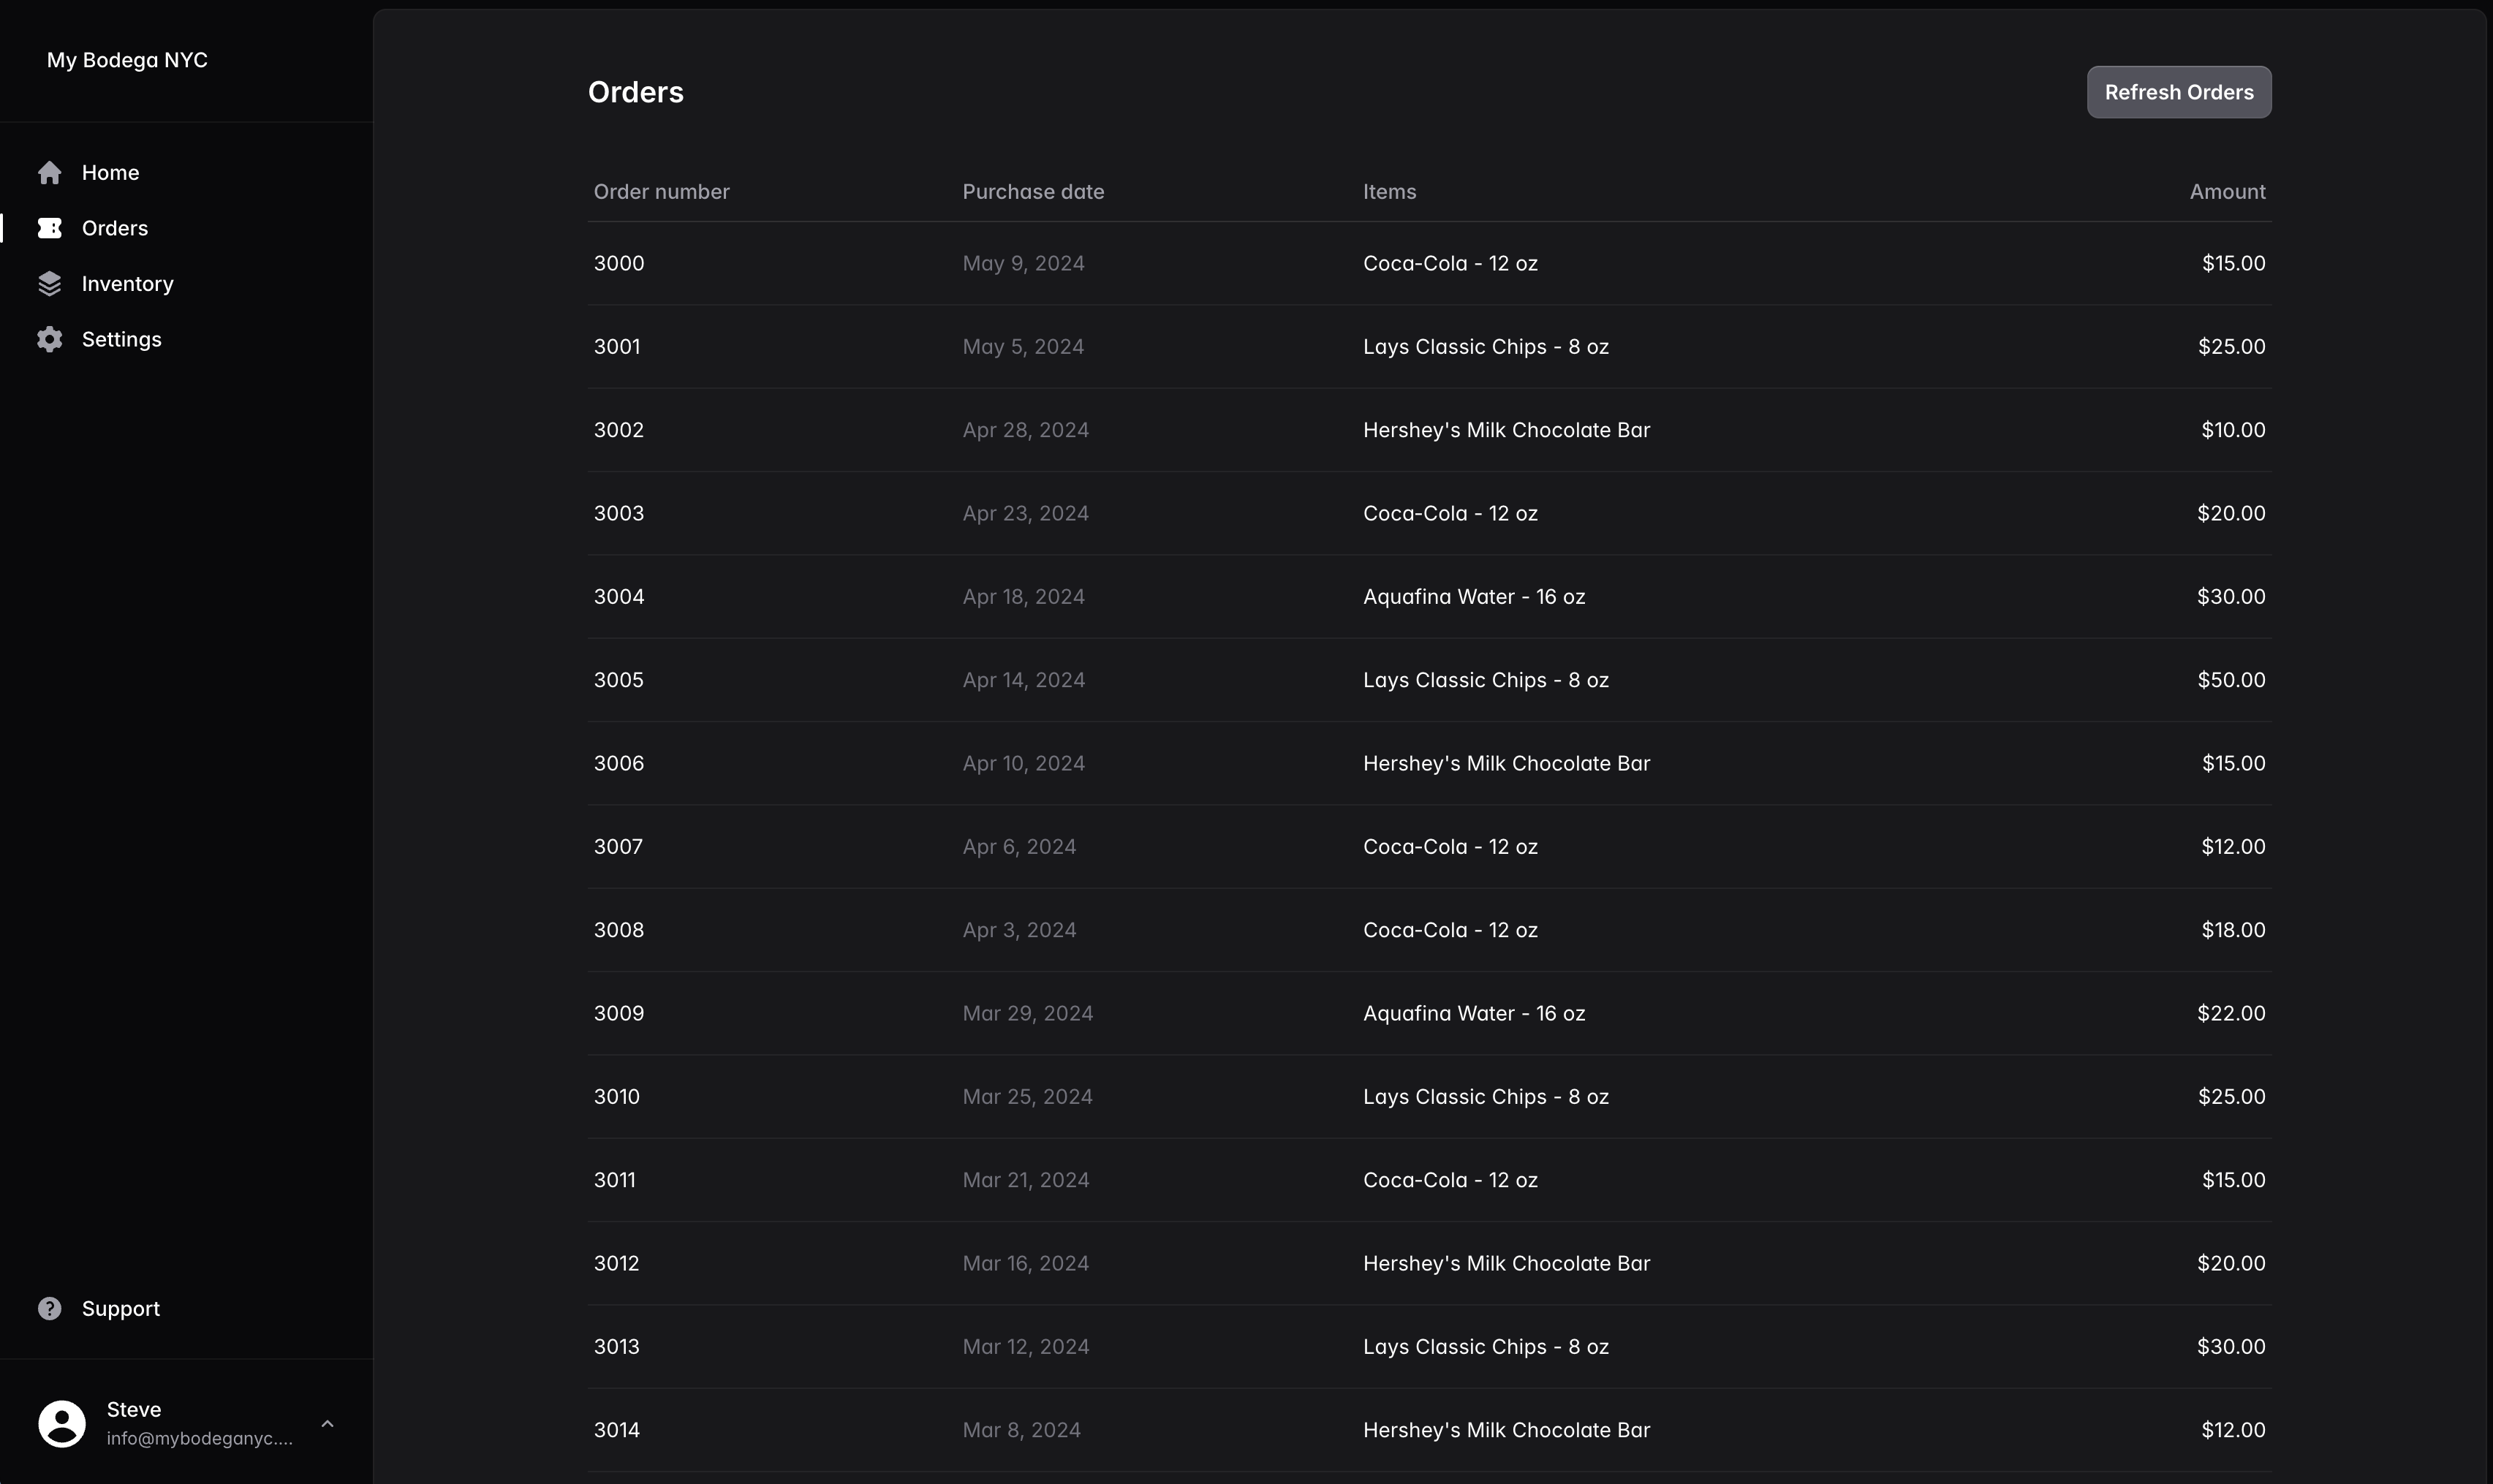The height and width of the screenshot is (1484, 2493).
Task: Open order number 3002
Action: pos(619,430)
